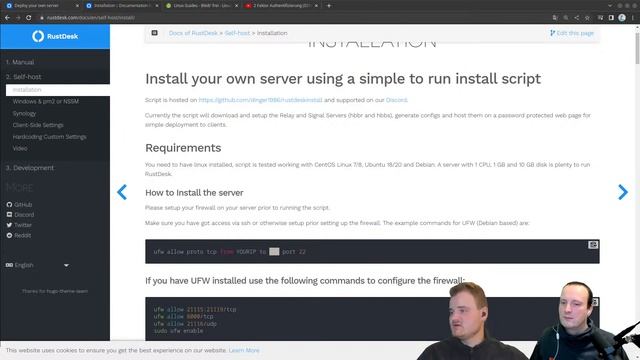
Task: Open '2. Self-host' sidebar section
Action: coord(24,77)
